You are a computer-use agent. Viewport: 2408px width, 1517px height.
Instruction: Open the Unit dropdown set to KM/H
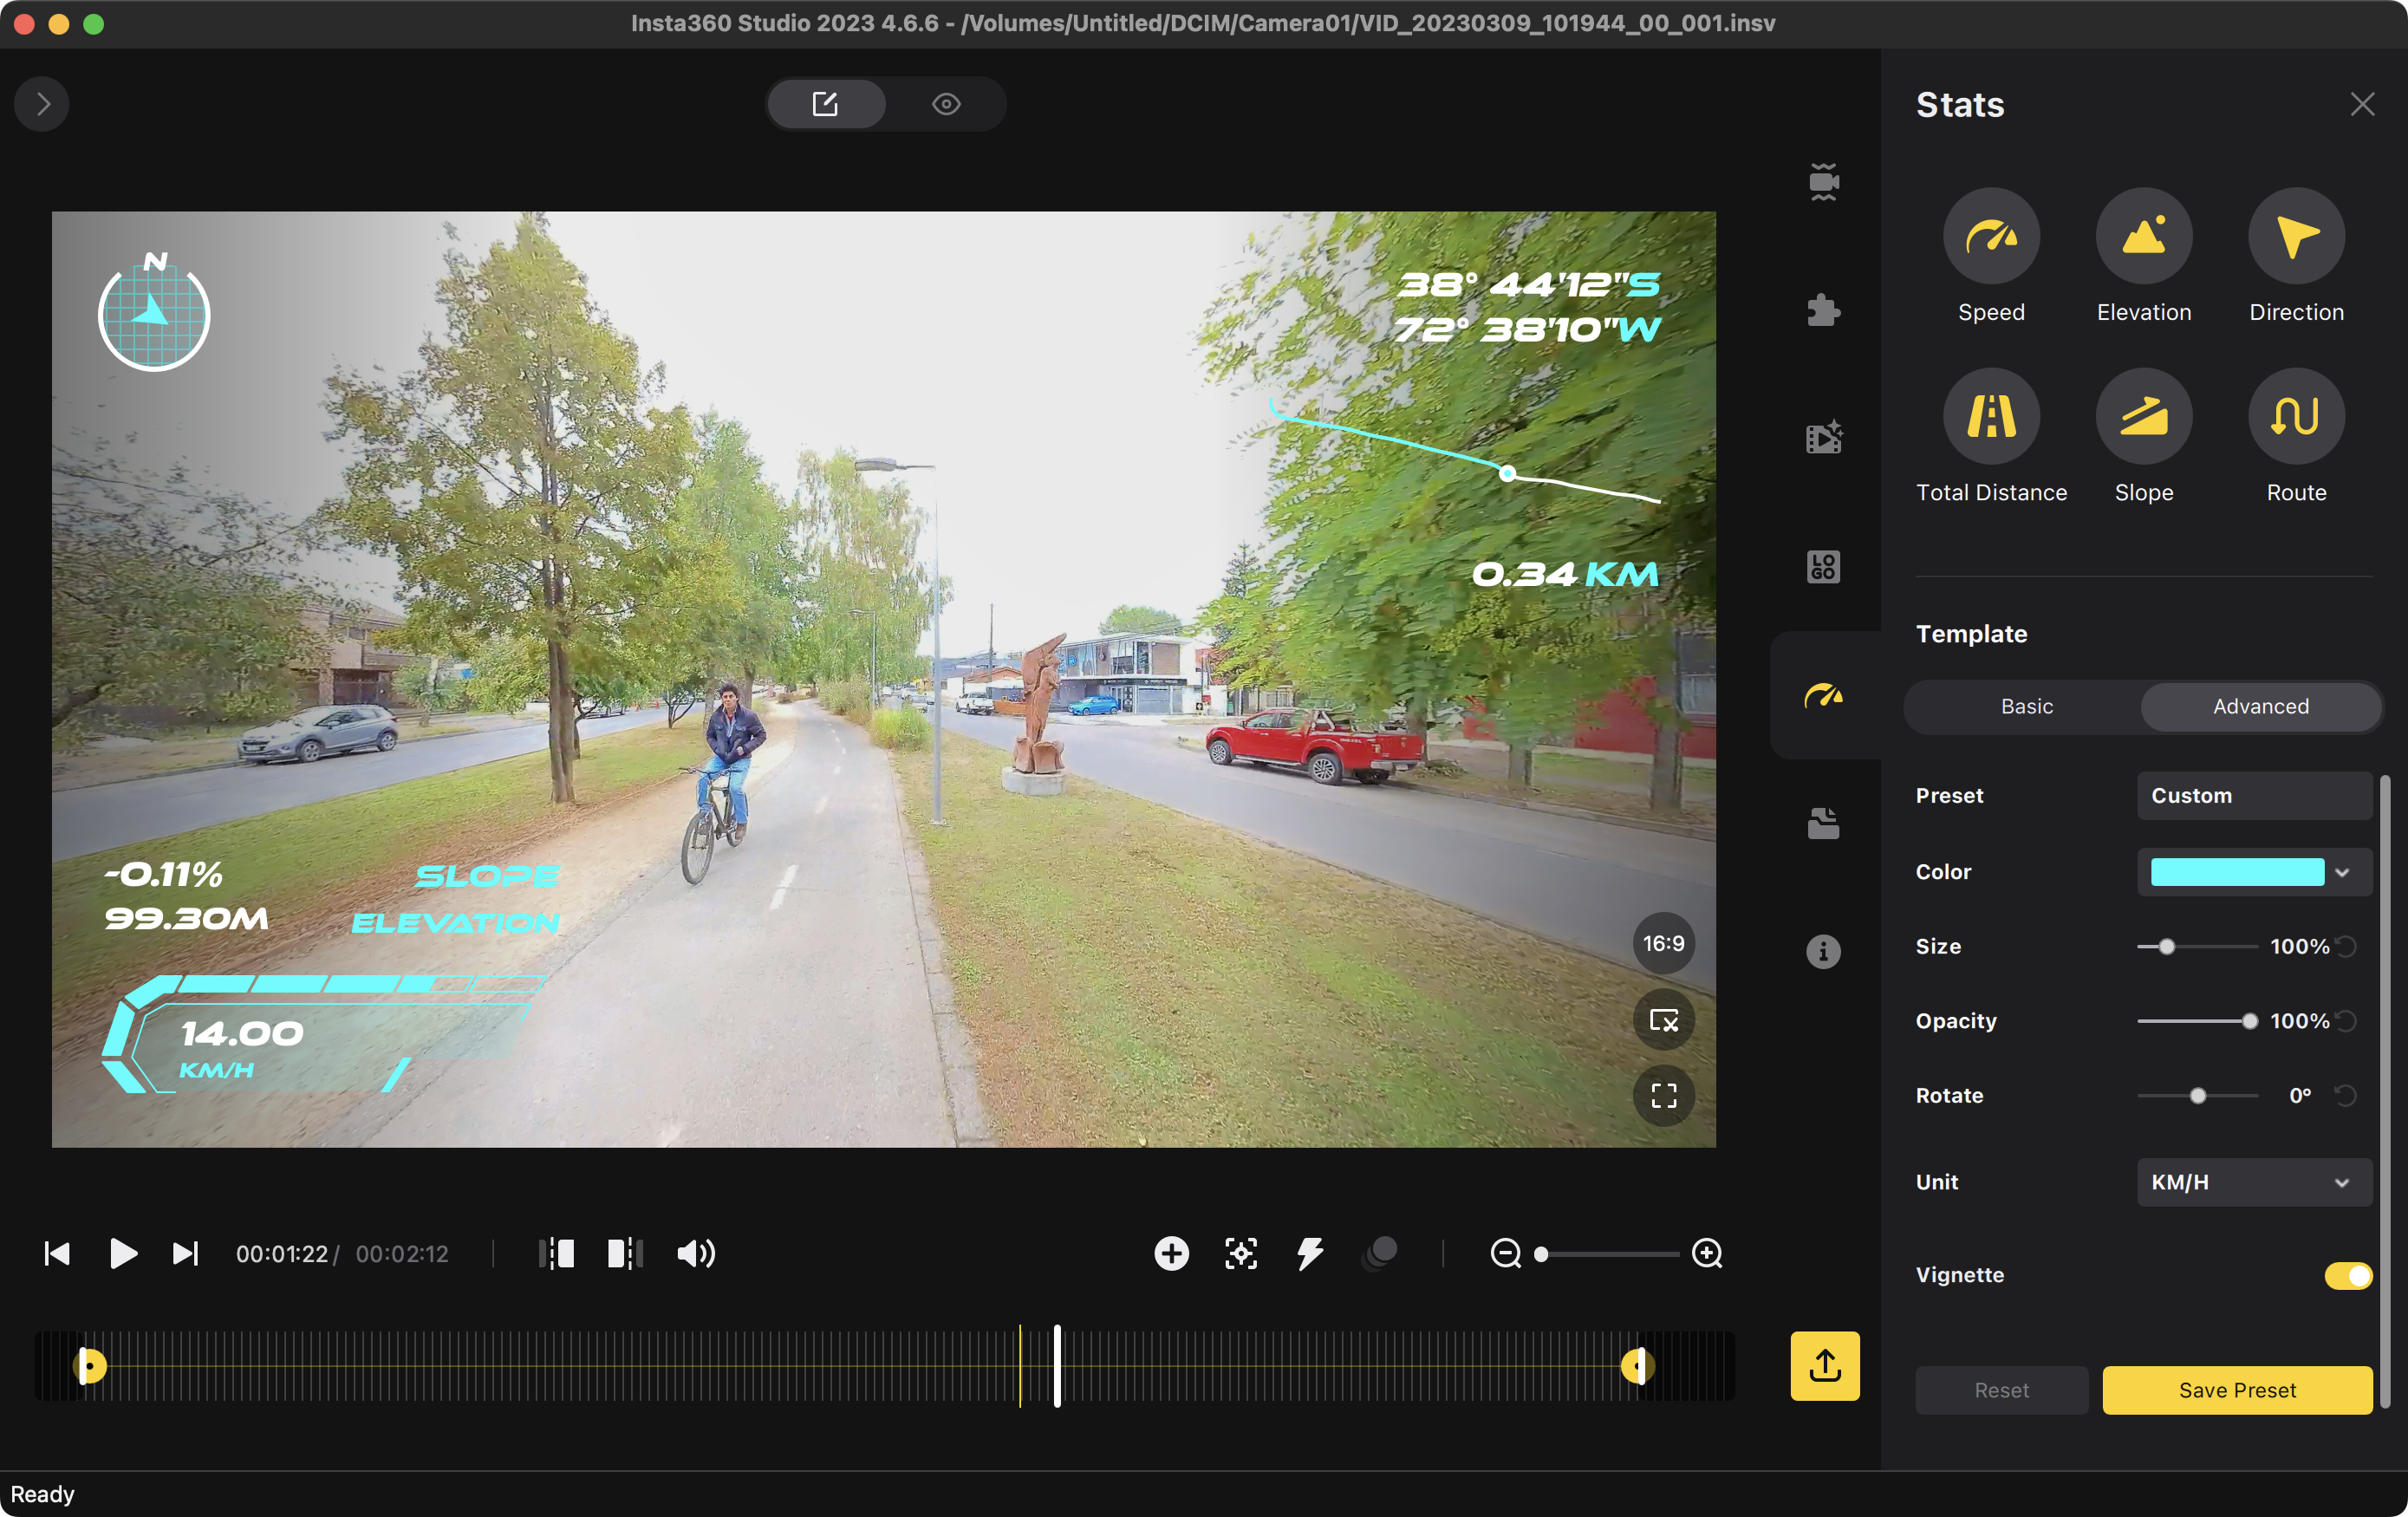pyautogui.click(x=2253, y=1182)
